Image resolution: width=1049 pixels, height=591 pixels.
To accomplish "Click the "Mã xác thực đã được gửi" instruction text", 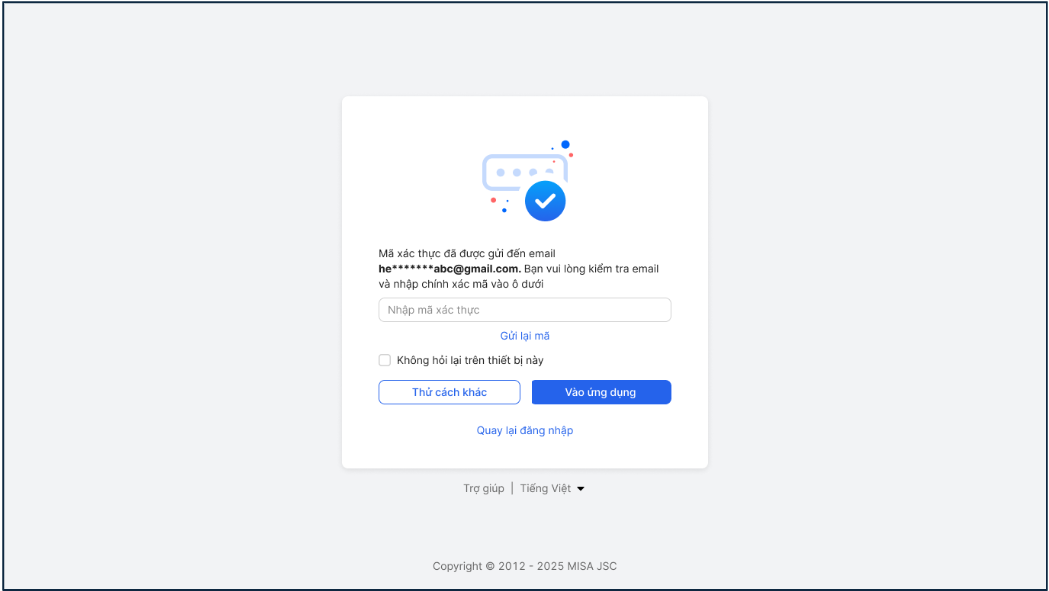I will pos(466,254).
